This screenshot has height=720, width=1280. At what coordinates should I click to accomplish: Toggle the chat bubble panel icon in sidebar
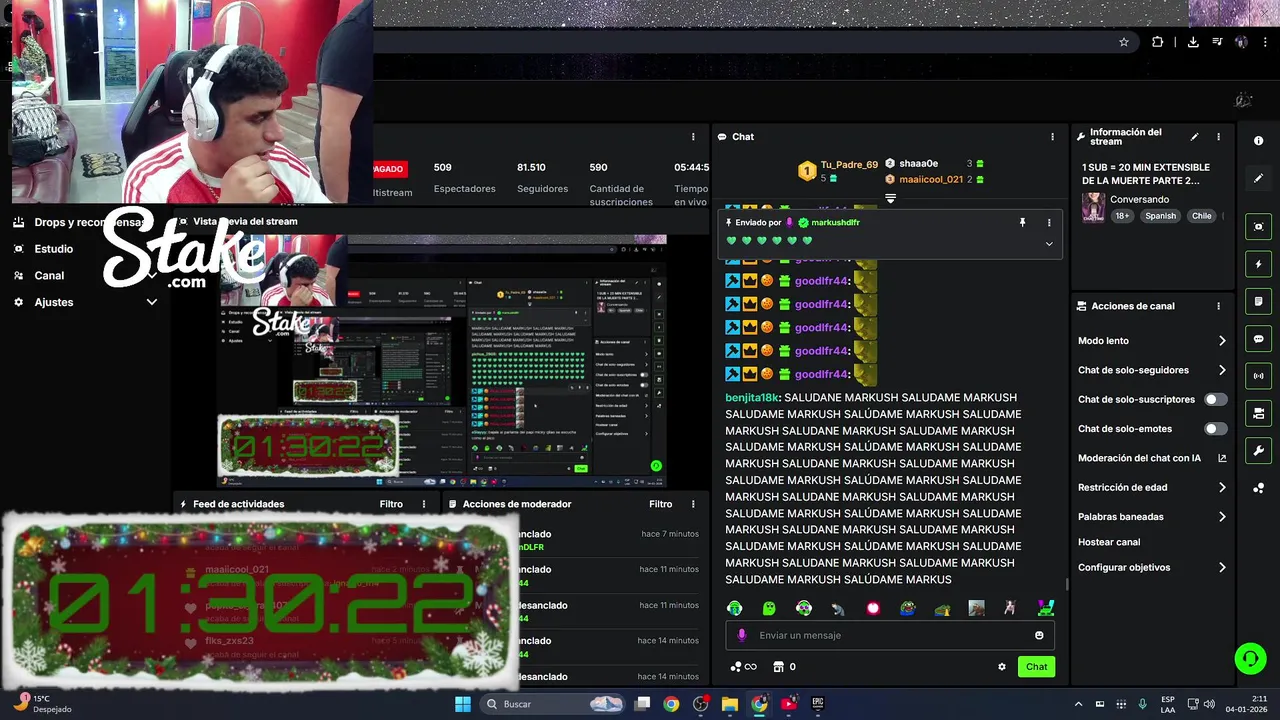coord(1258,339)
